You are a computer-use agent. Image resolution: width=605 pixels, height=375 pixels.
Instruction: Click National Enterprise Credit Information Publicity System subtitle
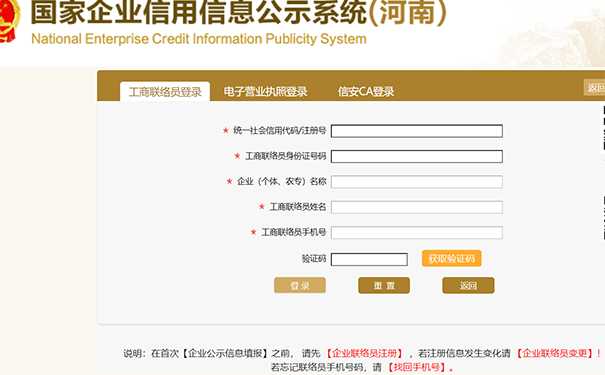[x=199, y=39]
